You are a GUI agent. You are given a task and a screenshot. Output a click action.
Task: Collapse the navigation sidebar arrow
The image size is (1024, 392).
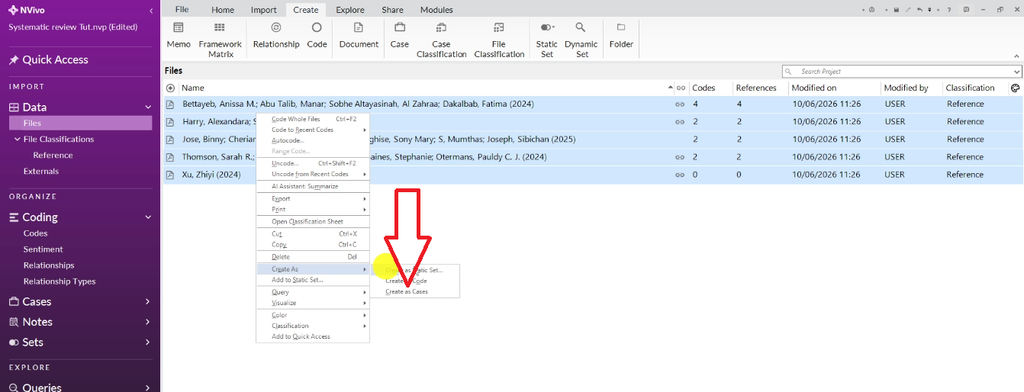(152, 10)
